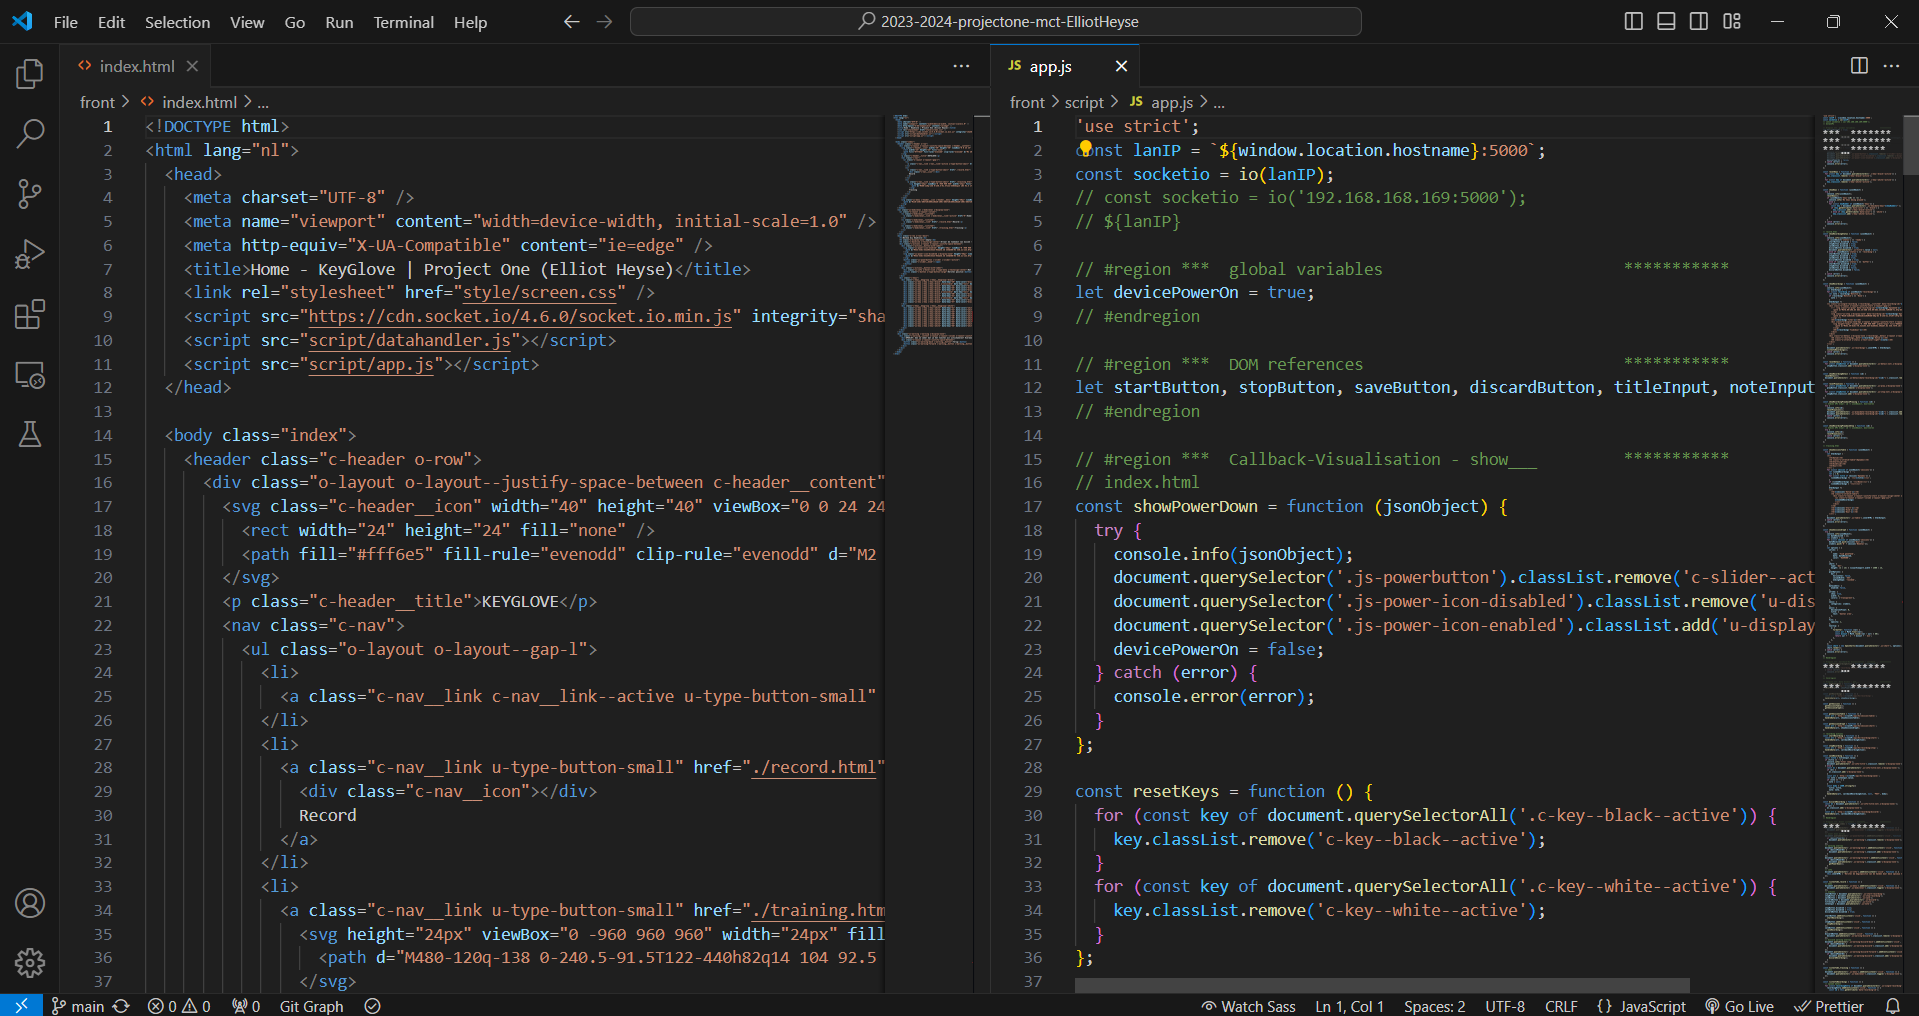Follow socket.io CDN link
The image size is (1919, 1016).
click(520, 316)
